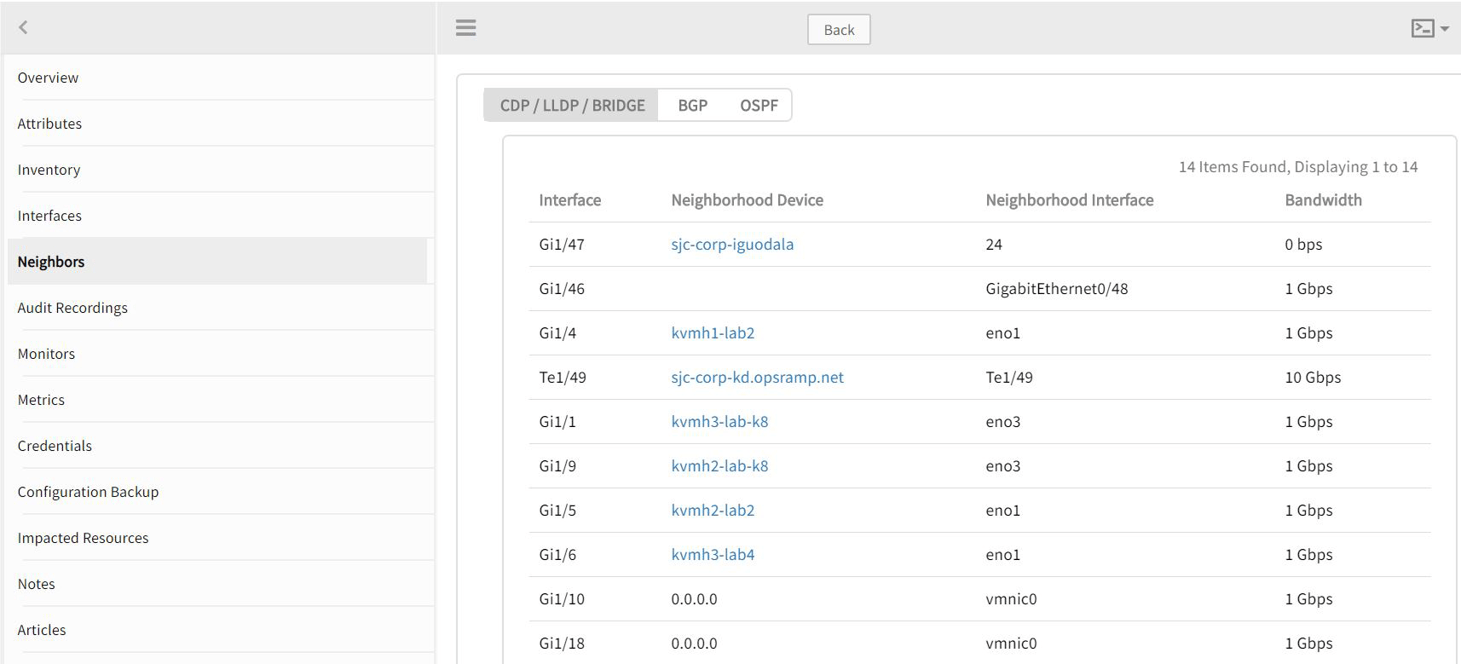
Task: Click the 0.0.0.0 device in Gi1/10 row
Action: (x=694, y=599)
